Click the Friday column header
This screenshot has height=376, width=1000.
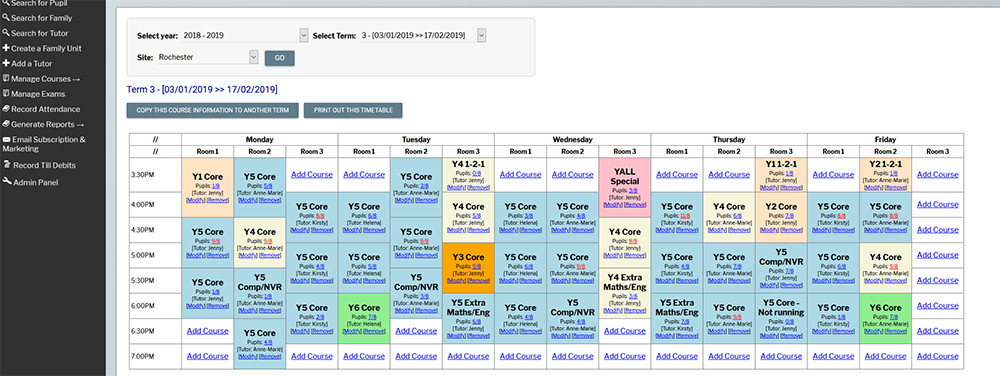tap(885, 140)
